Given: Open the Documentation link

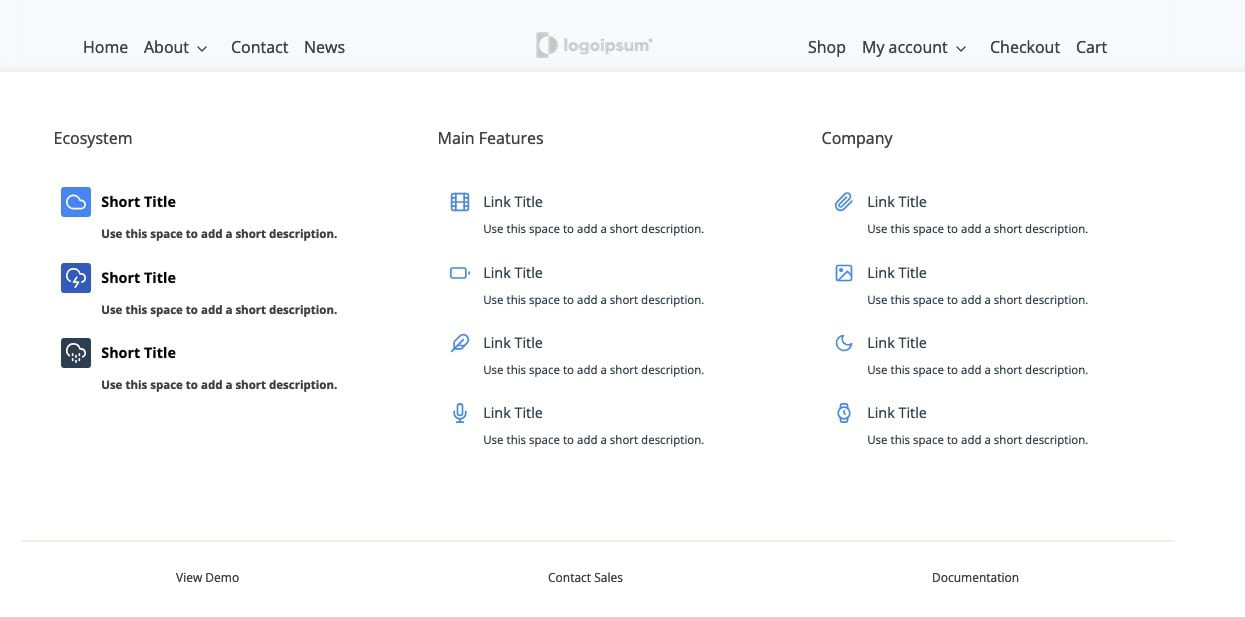Looking at the screenshot, I should [975, 577].
